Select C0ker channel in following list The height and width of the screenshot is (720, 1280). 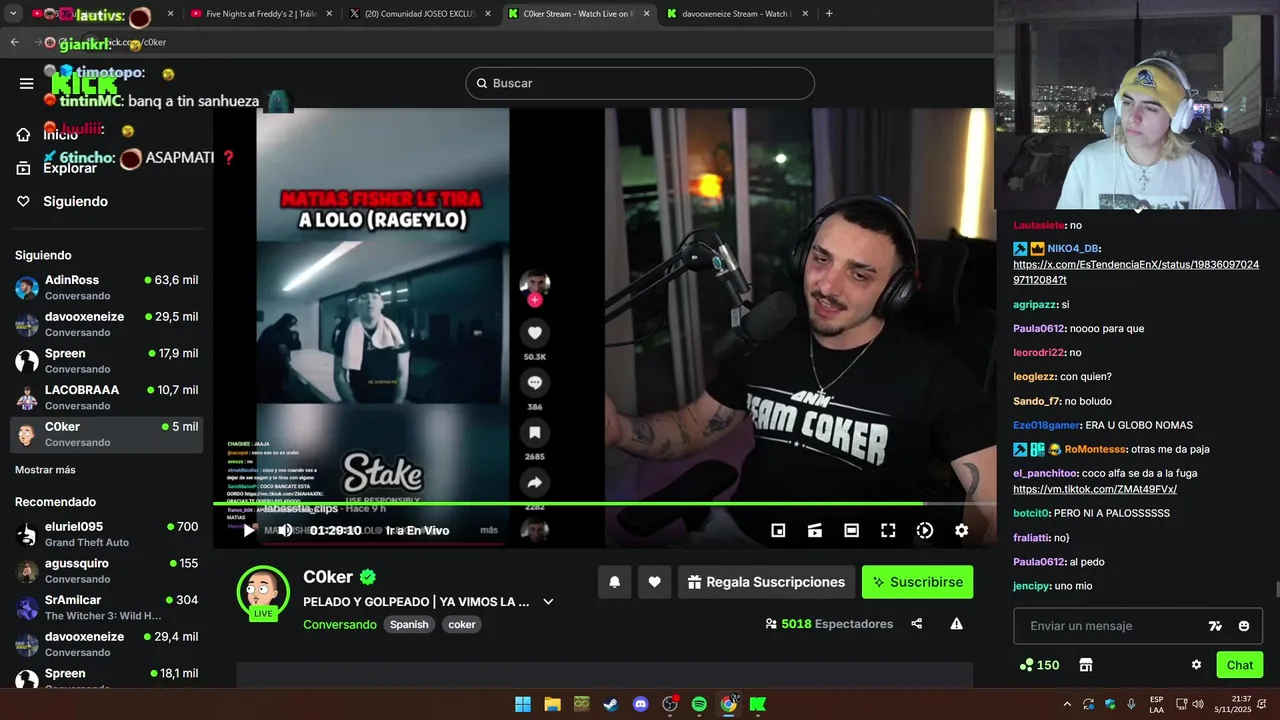(106, 434)
